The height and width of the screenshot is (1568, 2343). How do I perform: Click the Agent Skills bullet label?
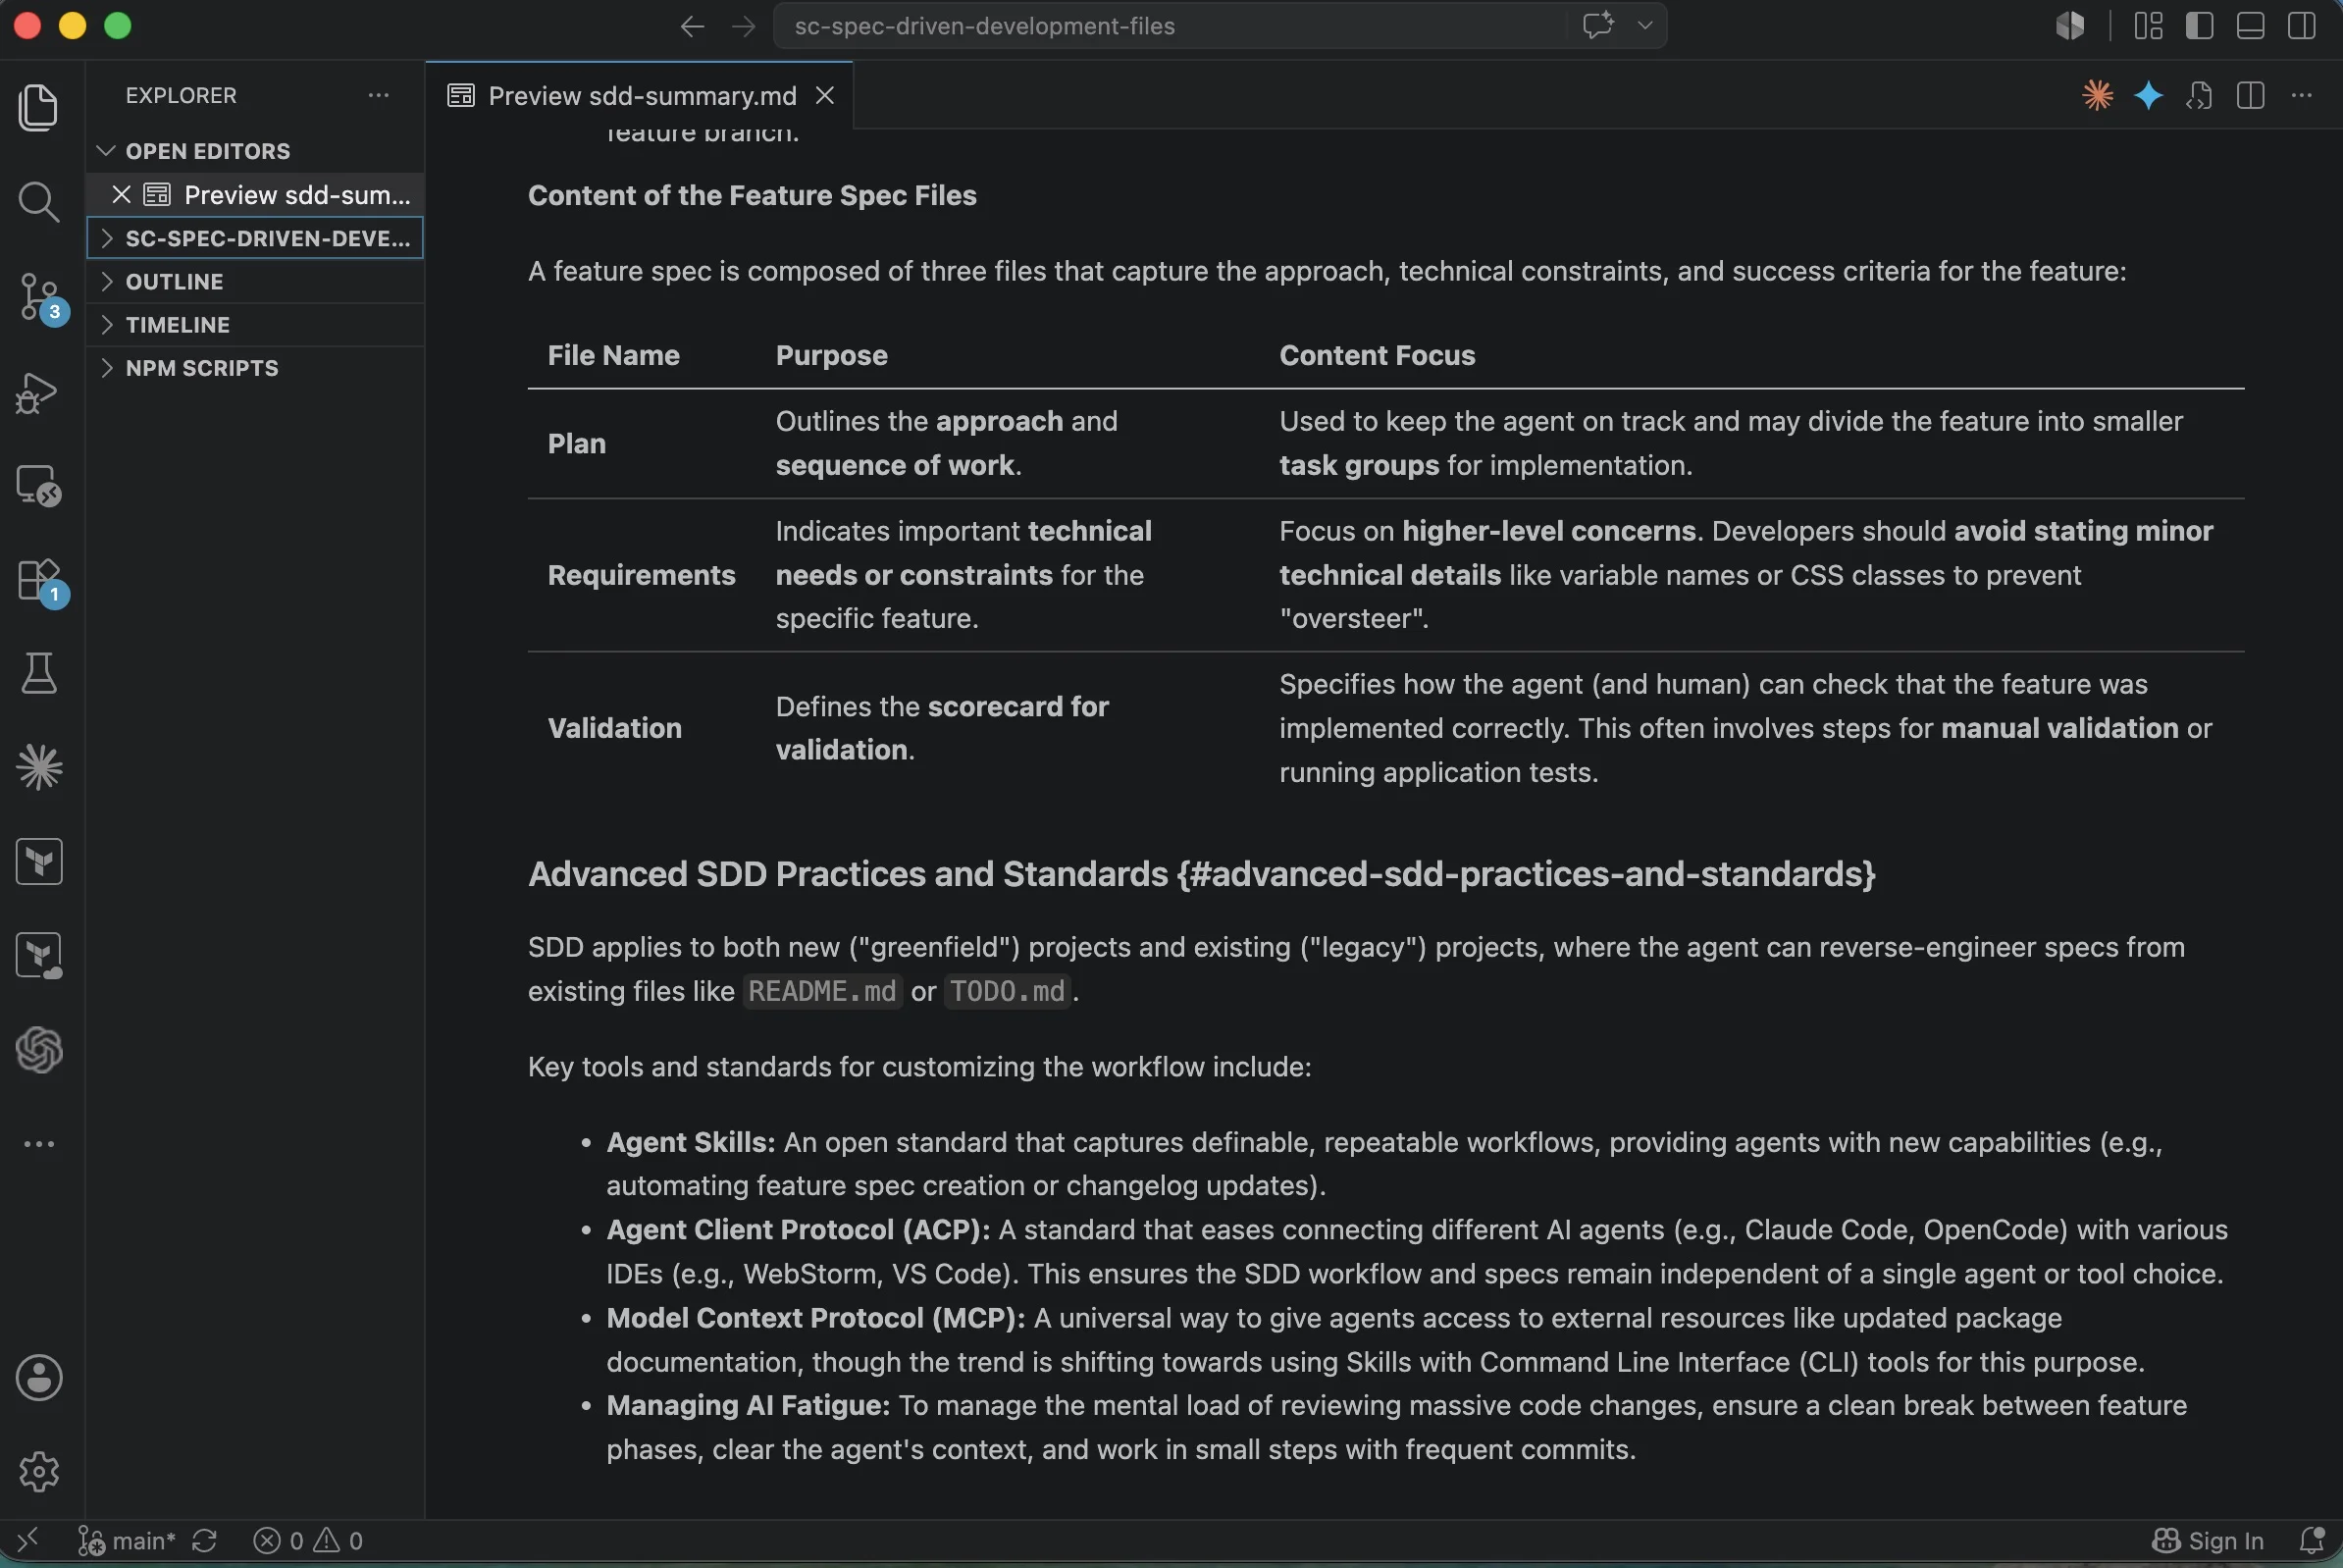tap(690, 1142)
